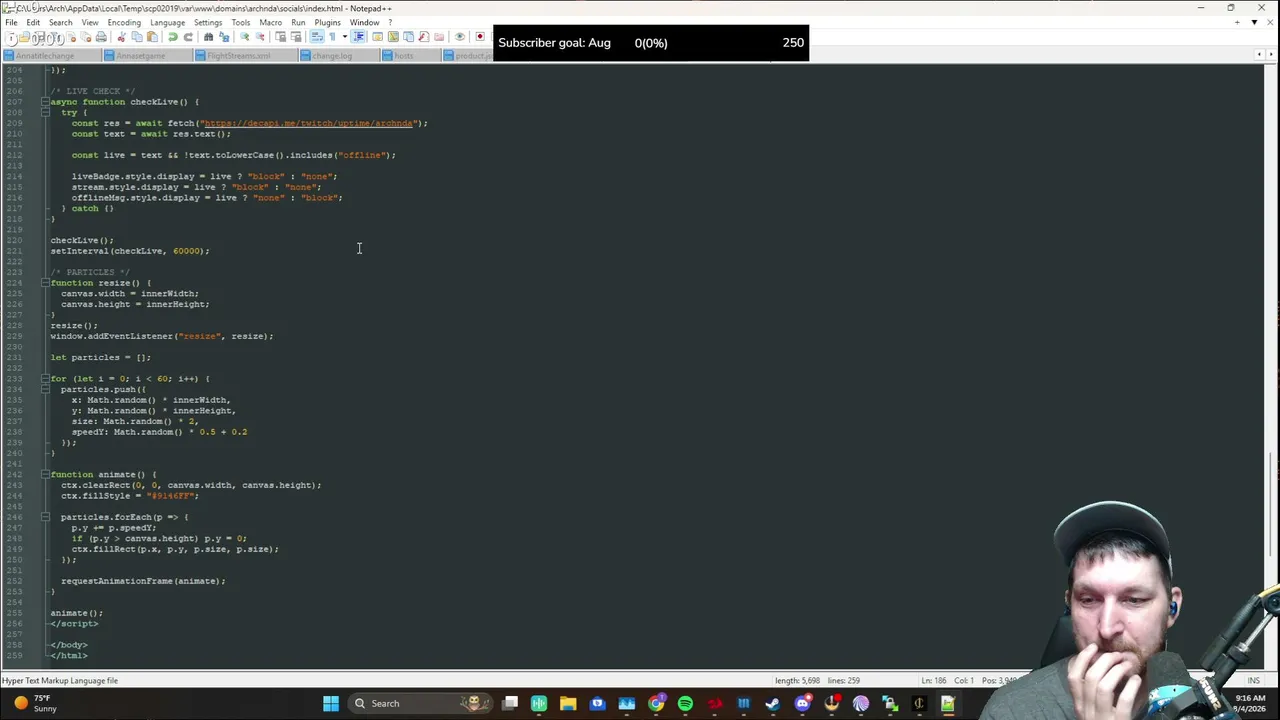Open Find with the binoculars icon
Image resolution: width=1280 pixels, height=720 pixels.
click(208, 38)
